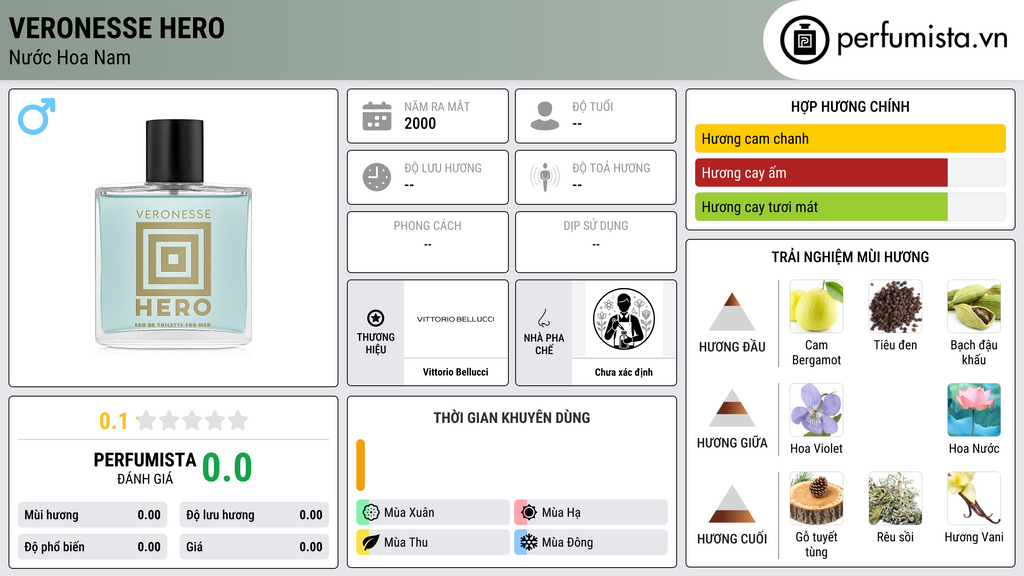1024x576 pixels.
Task: Select the Mùa Hạ season chip
Action: pyautogui.click(x=591, y=513)
